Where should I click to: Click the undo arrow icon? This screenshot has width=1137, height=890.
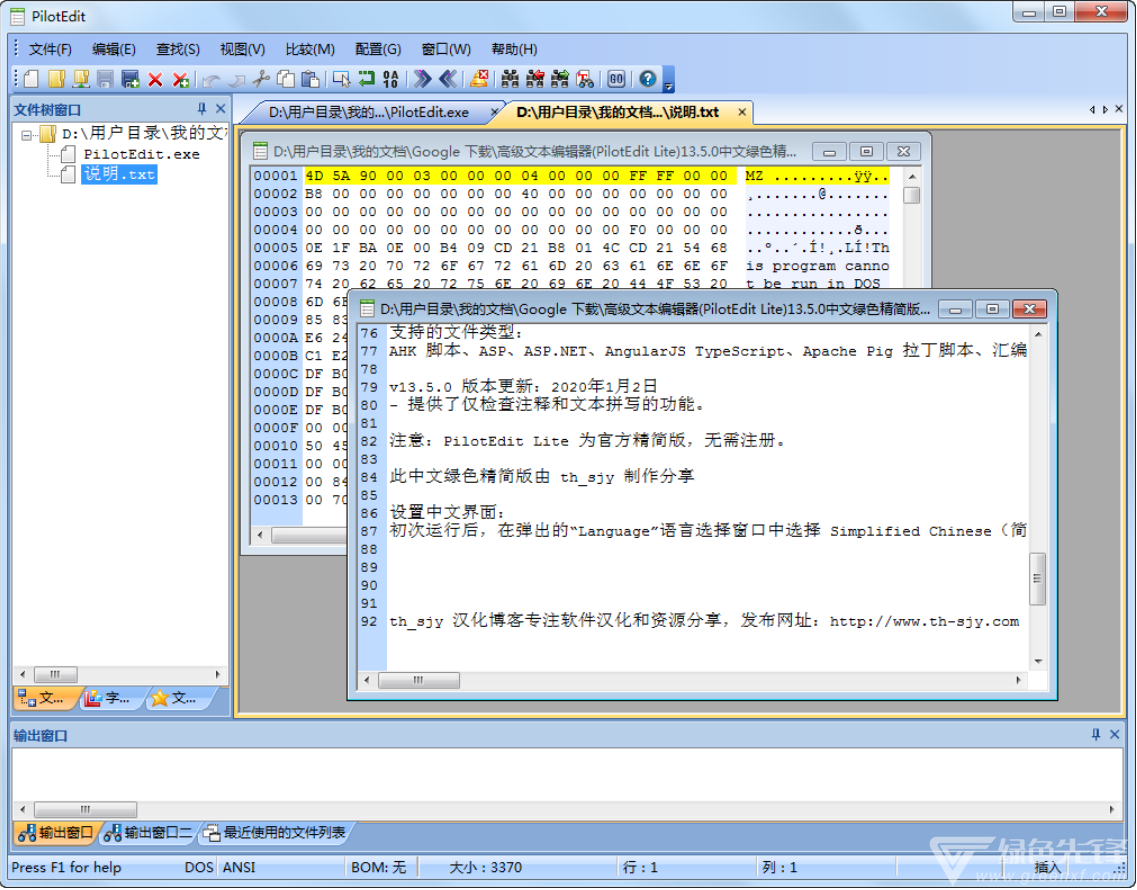(211, 79)
